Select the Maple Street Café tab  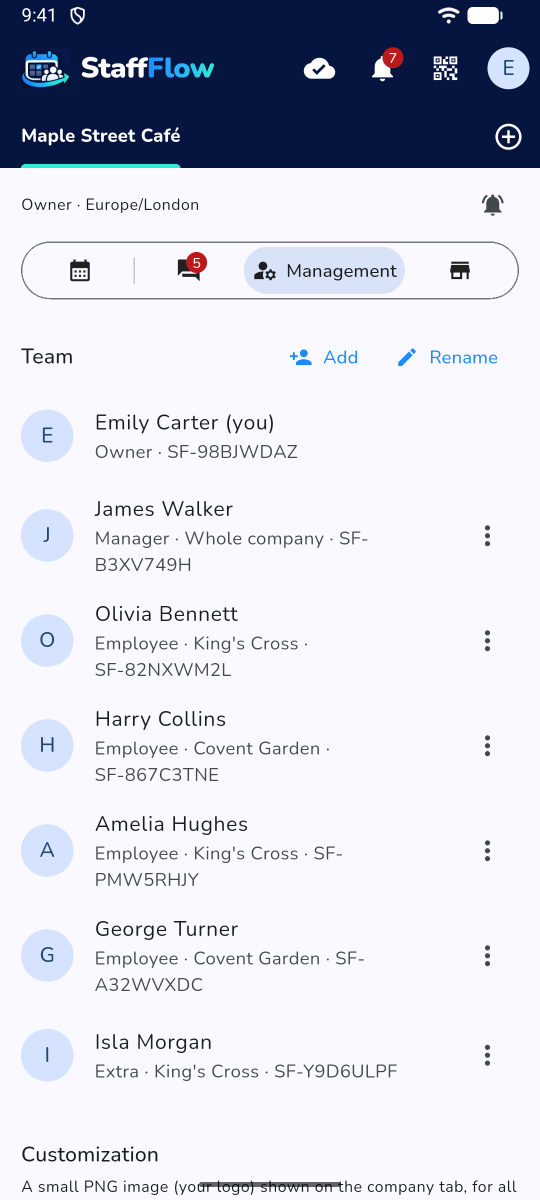pos(101,136)
